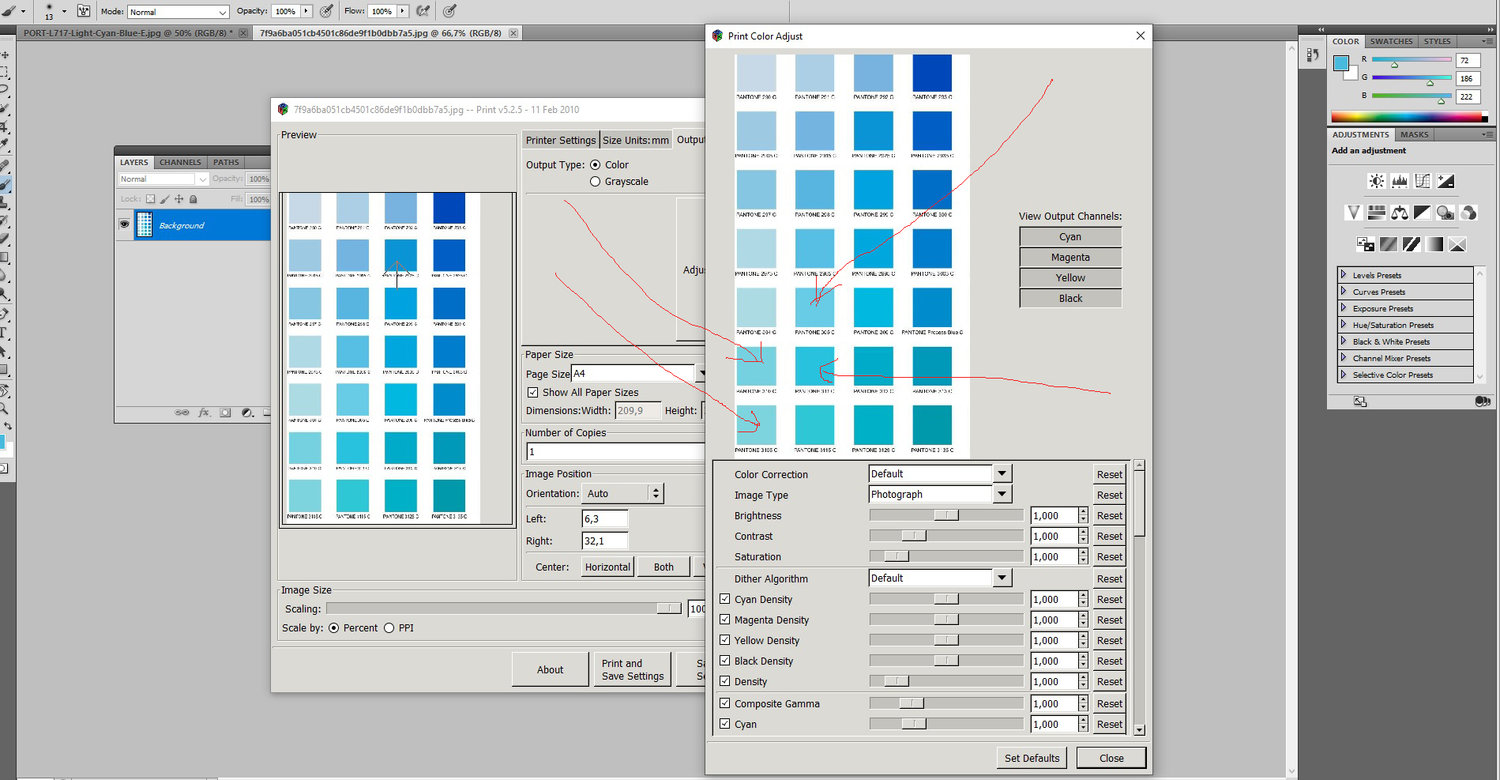This screenshot has height=780, width=1500.
Task: Click the Number of Copies field
Action: tap(615, 452)
